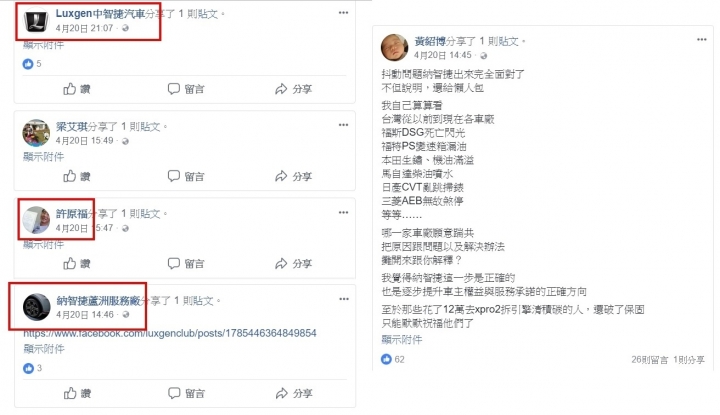Like the Luxgen中智捷汽車 shared post
Image resolution: width=720 pixels, height=415 pixels.
coord(77,89)
